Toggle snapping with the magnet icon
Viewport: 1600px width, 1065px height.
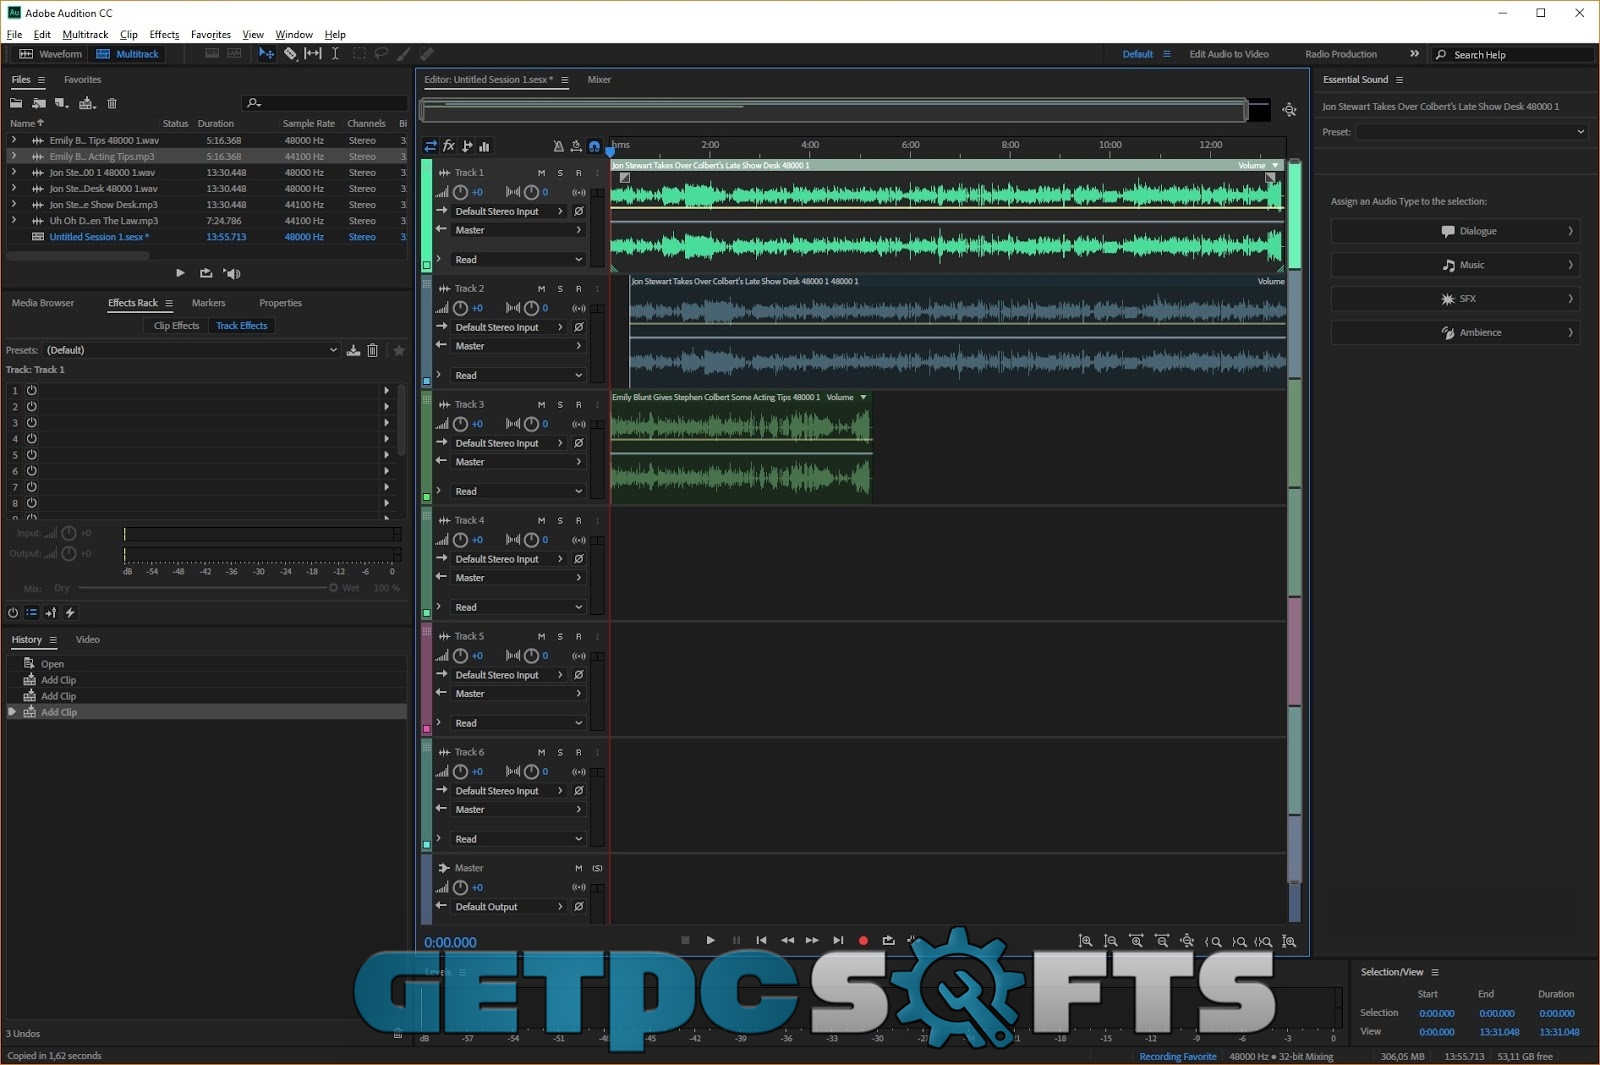(594, 146)
